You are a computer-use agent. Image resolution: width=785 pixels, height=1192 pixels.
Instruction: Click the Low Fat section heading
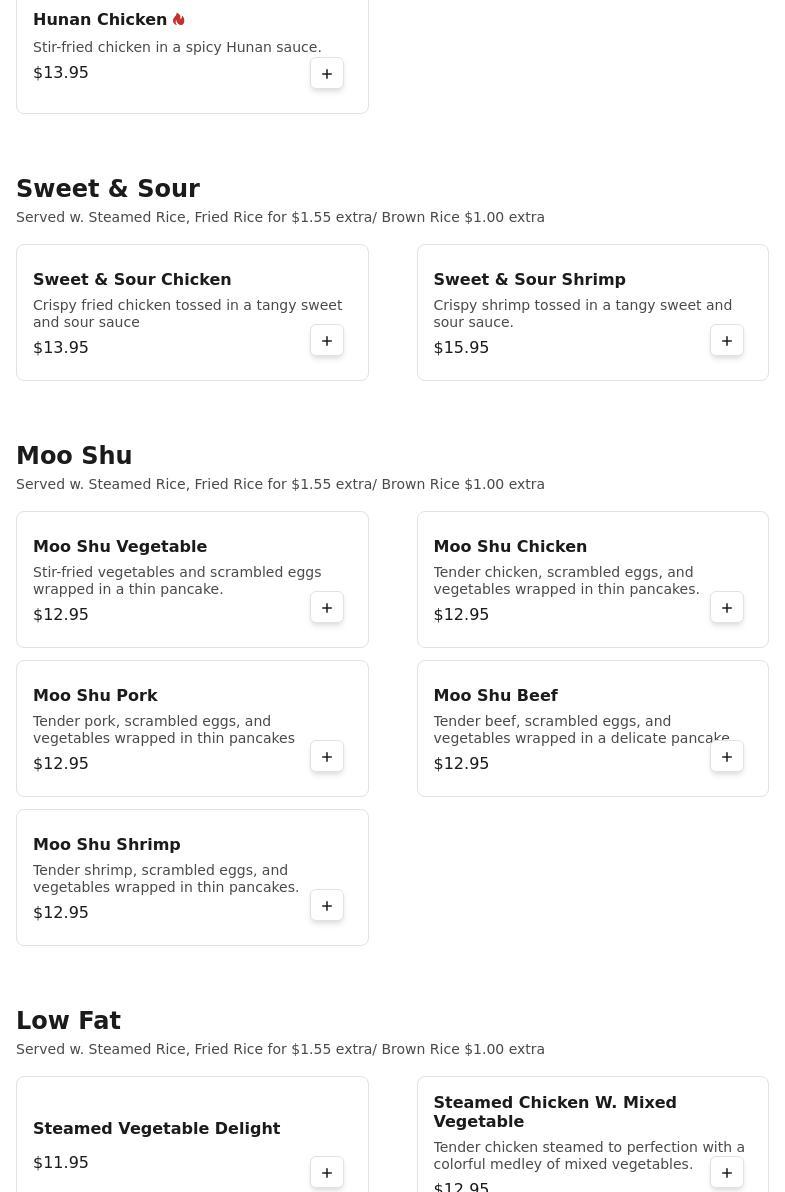click(68, 1021)
